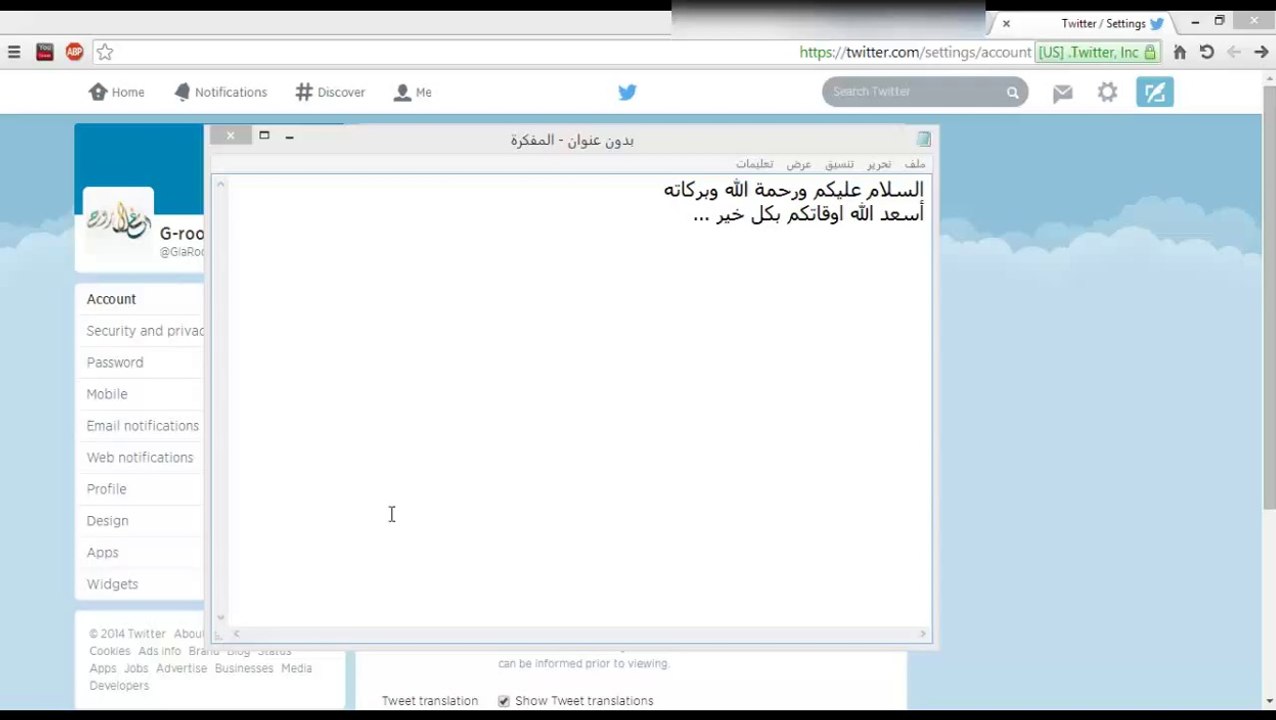1276x720 pixels.
Task: Click the Jobs footer link
Action: [x=136, y=668]
